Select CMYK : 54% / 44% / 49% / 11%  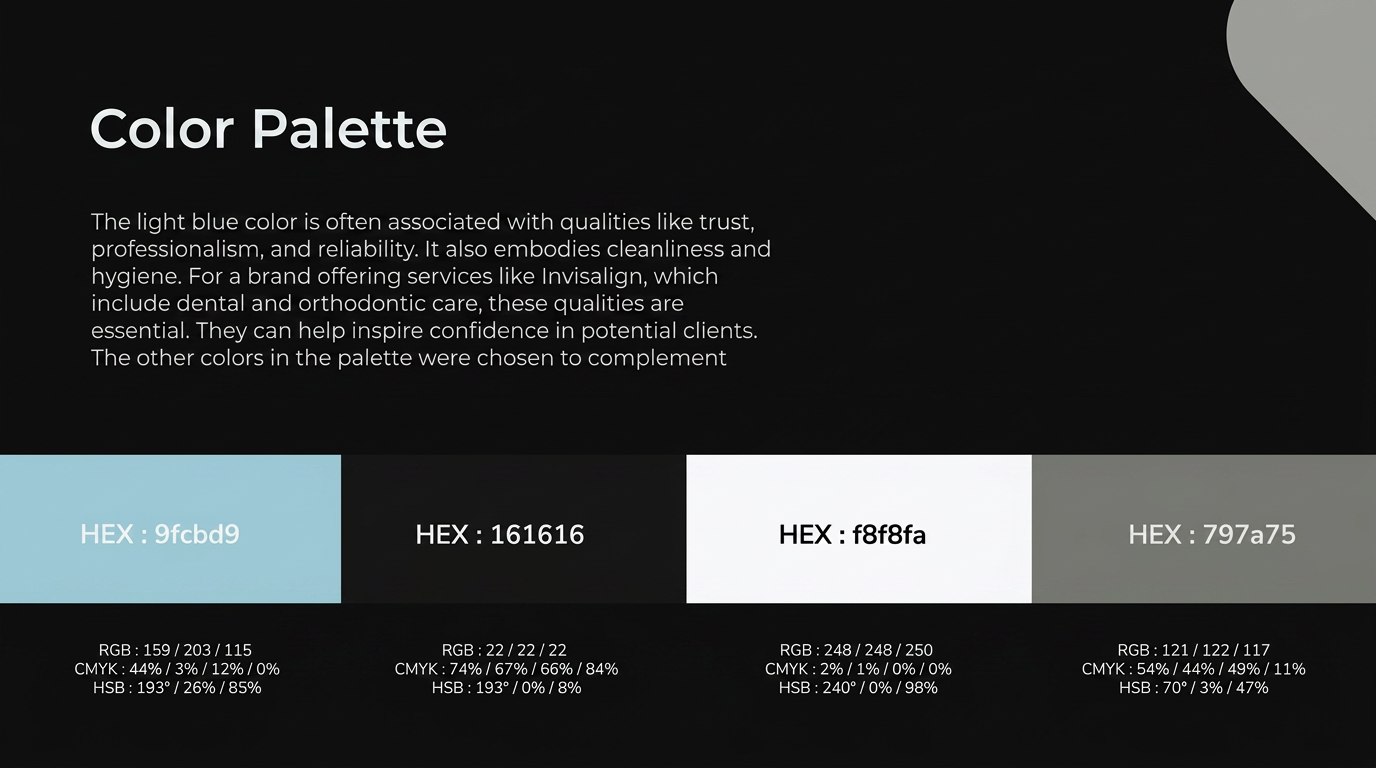coord(1194,669)
